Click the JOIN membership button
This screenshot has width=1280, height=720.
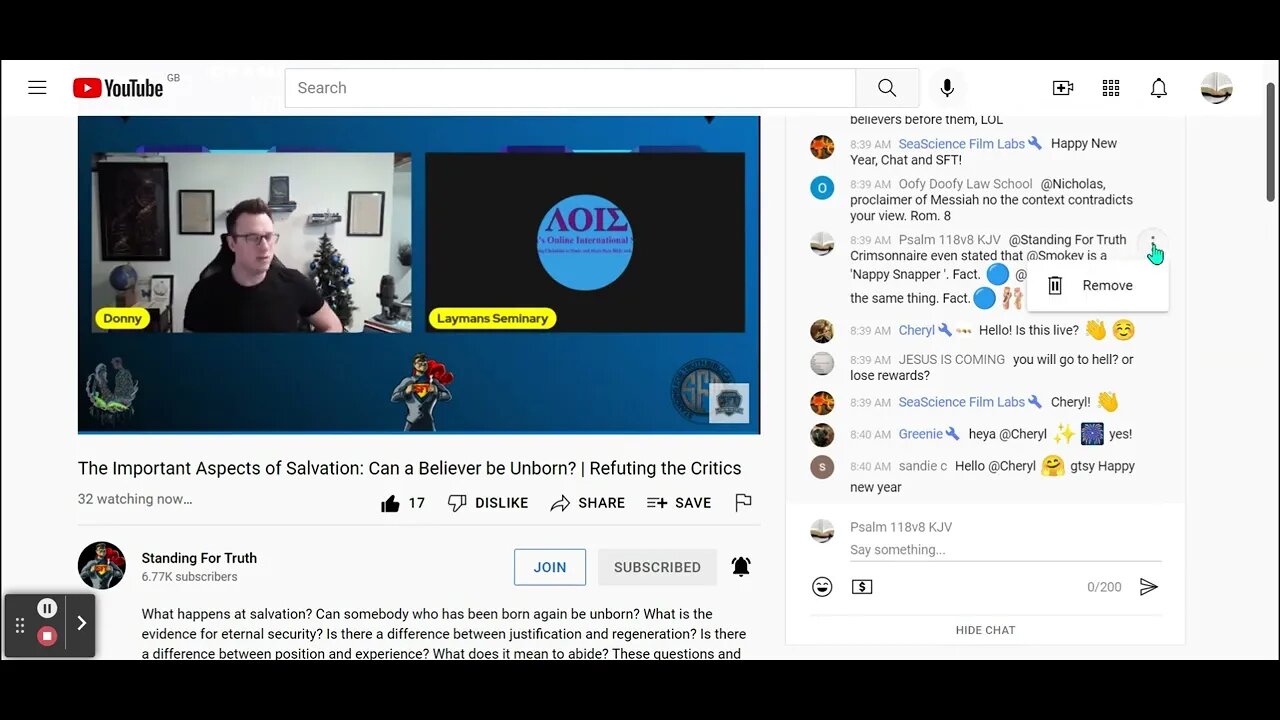coord(550,567)
